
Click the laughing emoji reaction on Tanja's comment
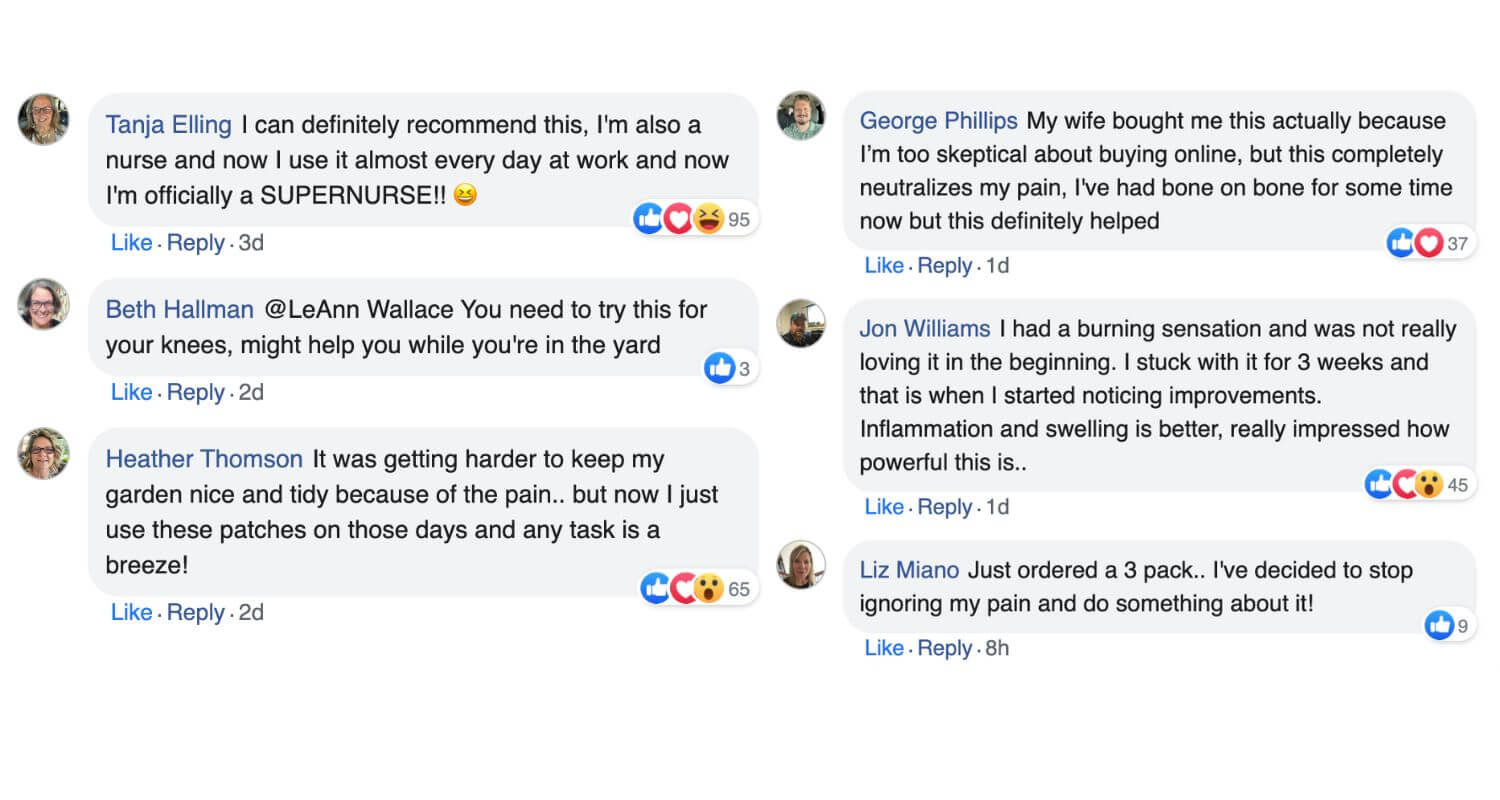708,219
